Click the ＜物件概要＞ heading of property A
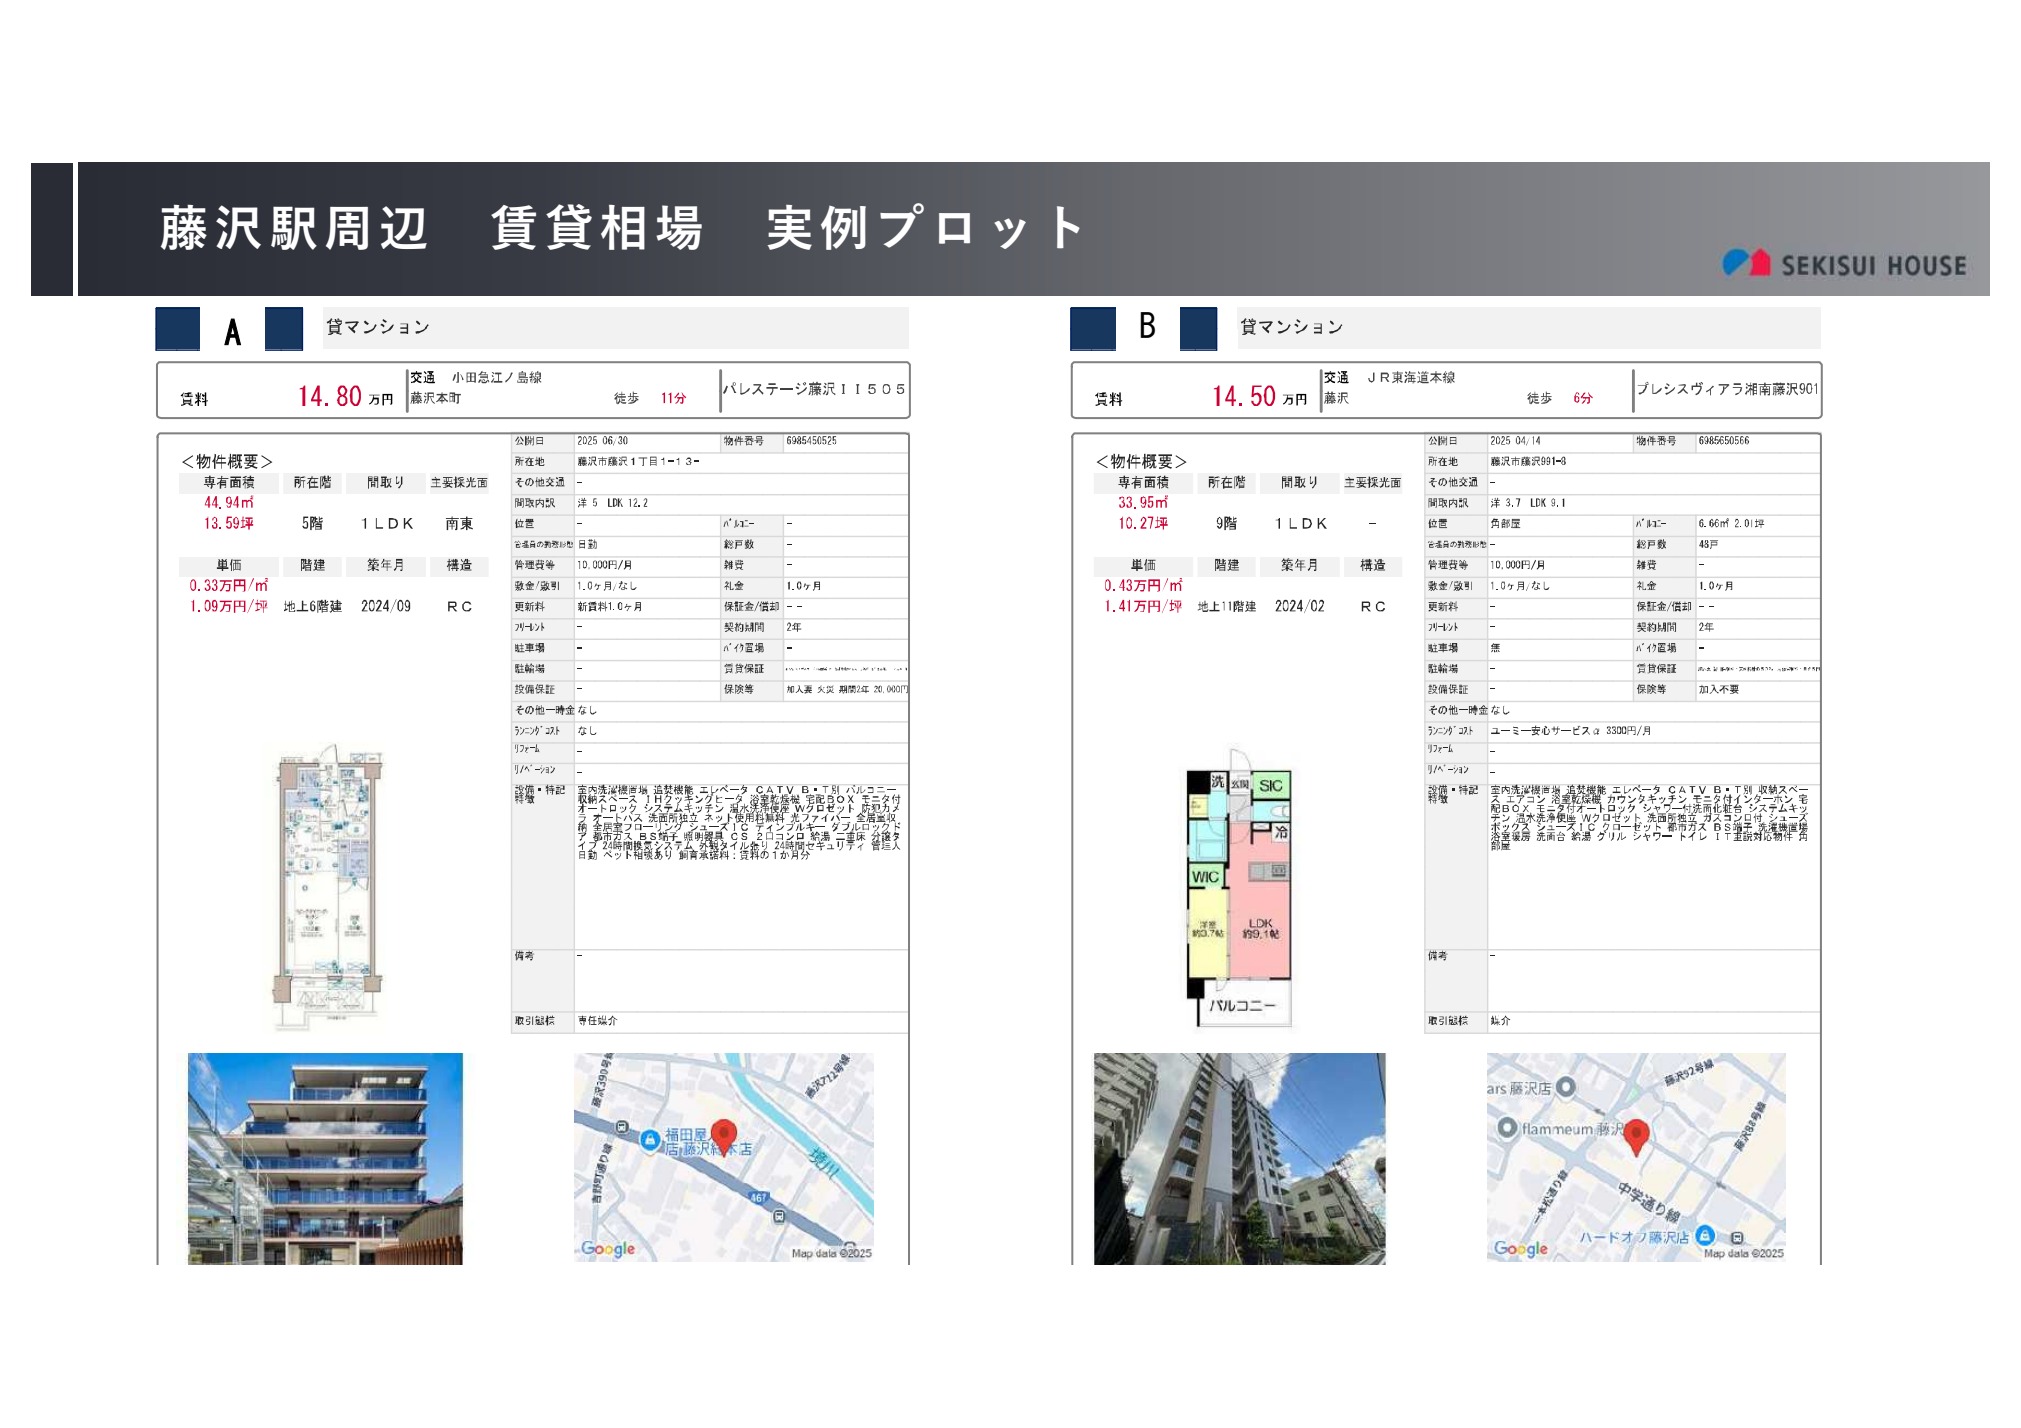 pos(227,461)
